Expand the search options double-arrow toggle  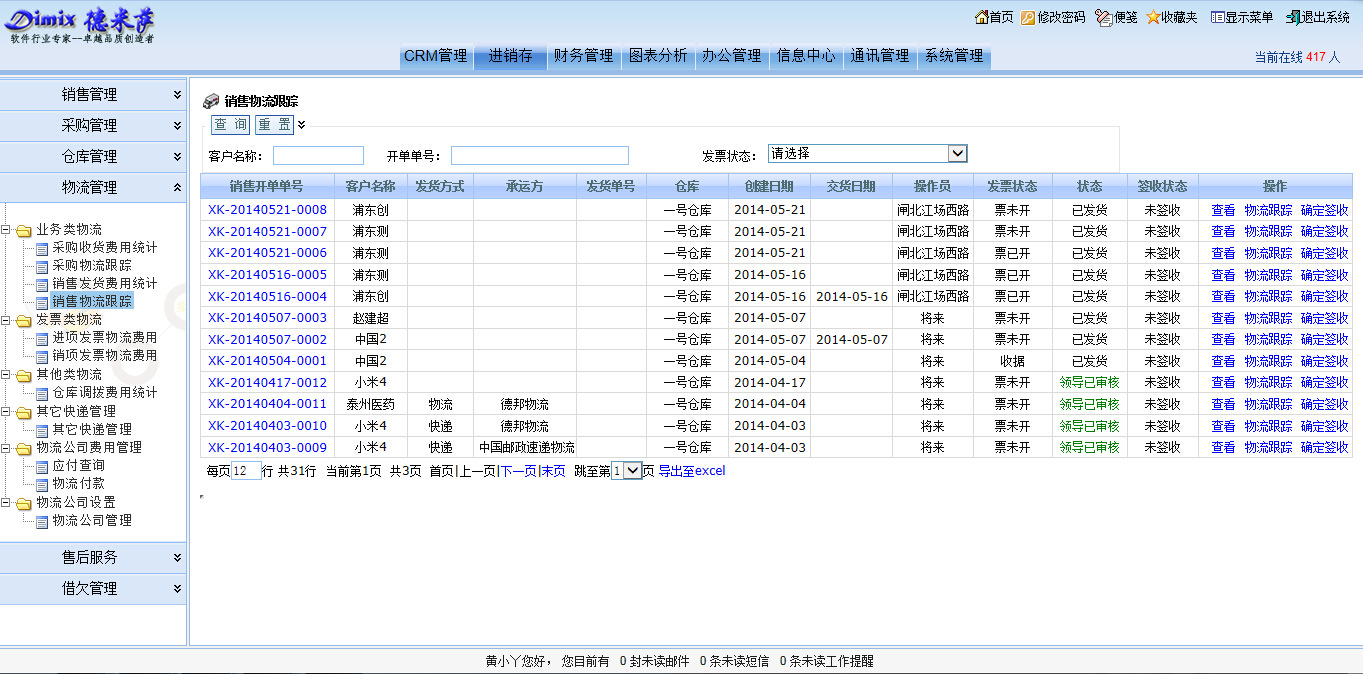(x=301, y=125)
